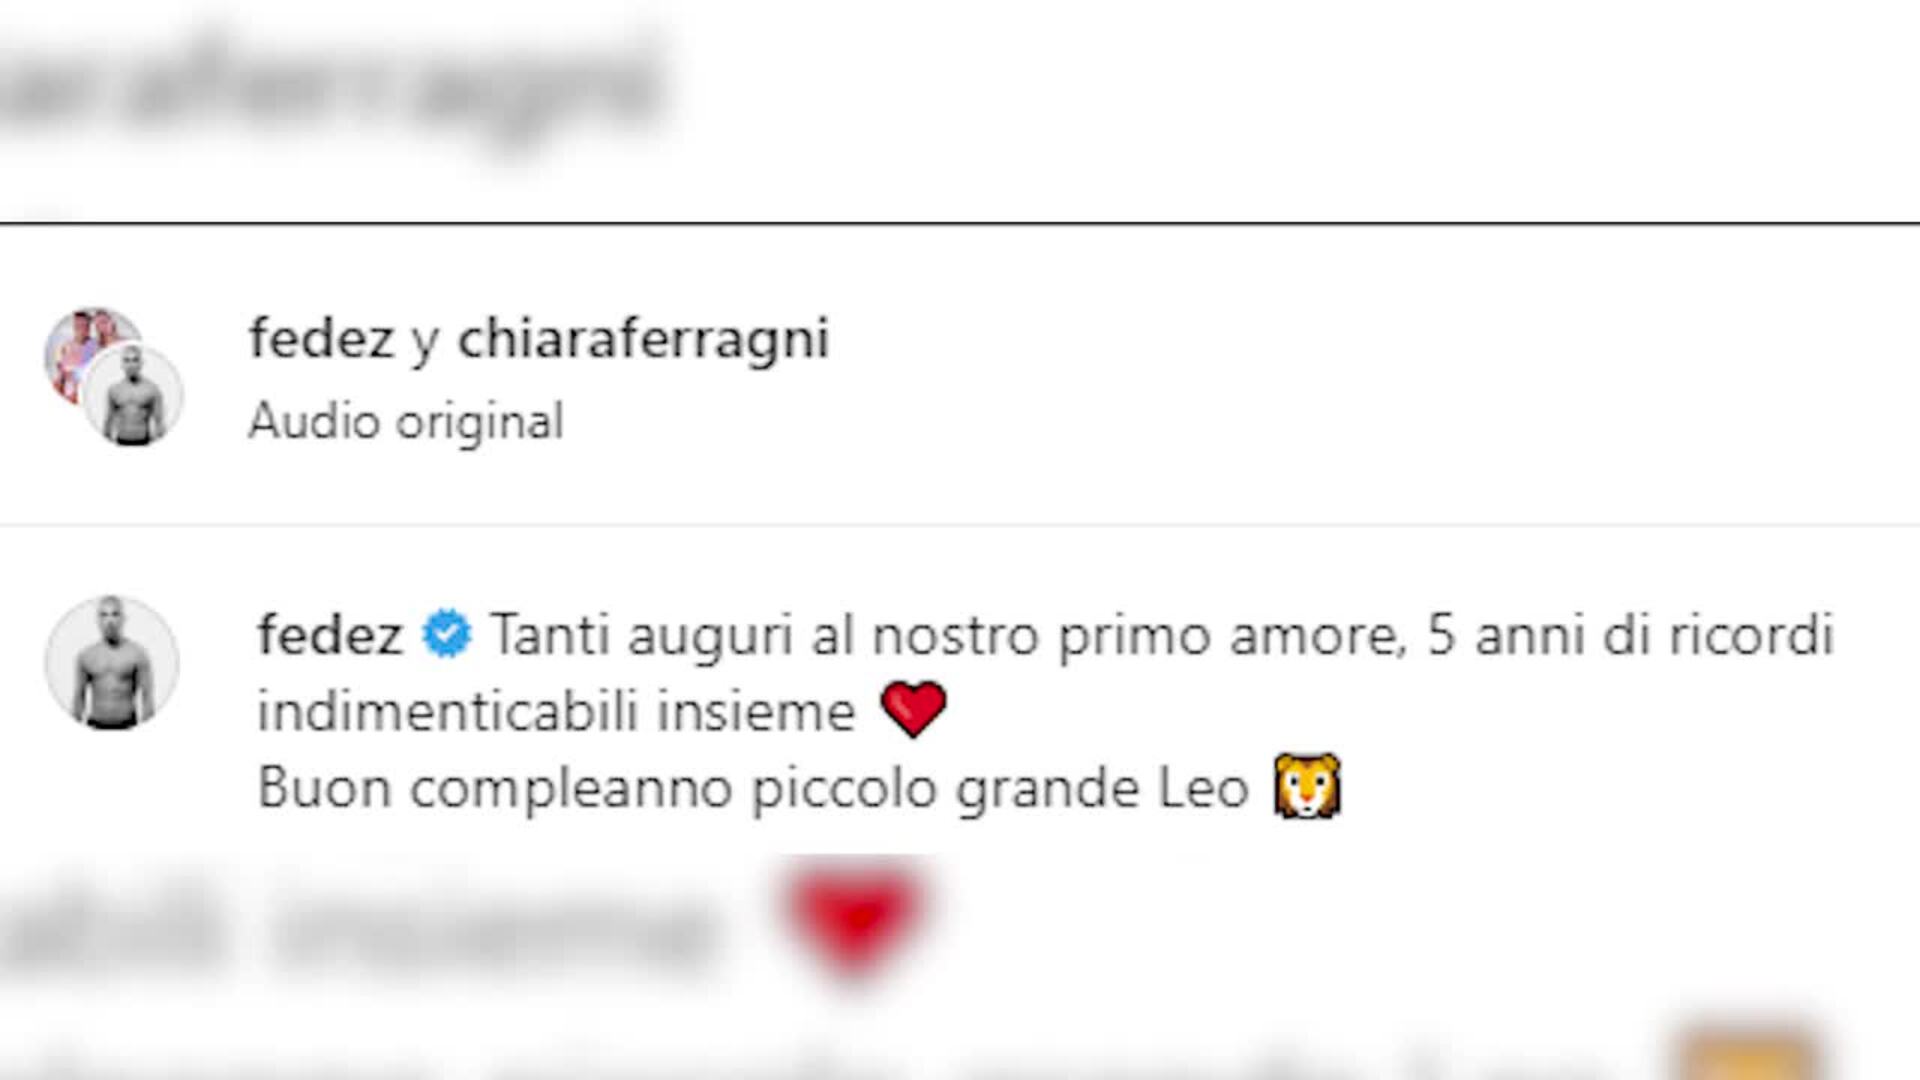The height and width of the screenshot is (1080, 1920).
Task: Click the 5 anni di ricordi phrase
Action: click(x=1630, y=636)
